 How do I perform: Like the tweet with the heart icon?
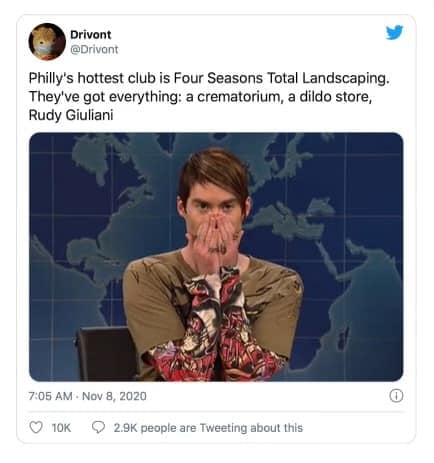[36, 427]
